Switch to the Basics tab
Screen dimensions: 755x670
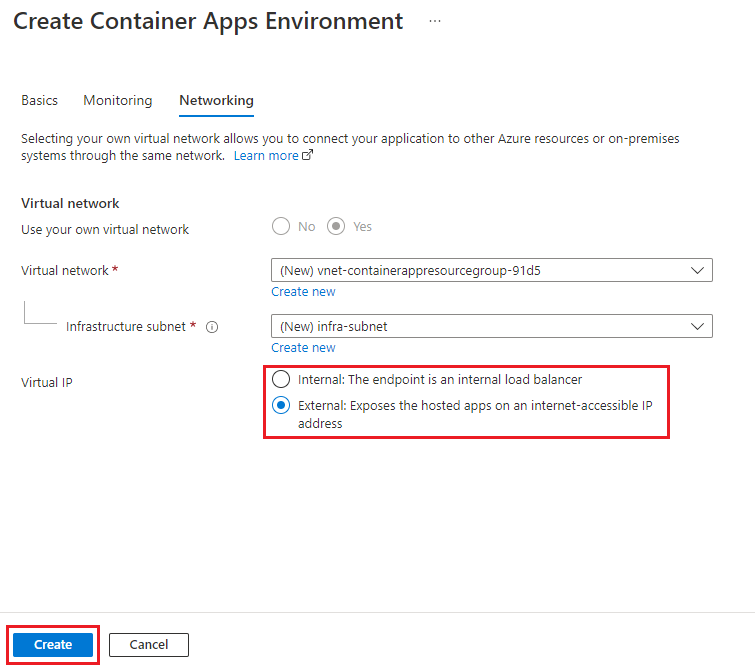point(40,101)
